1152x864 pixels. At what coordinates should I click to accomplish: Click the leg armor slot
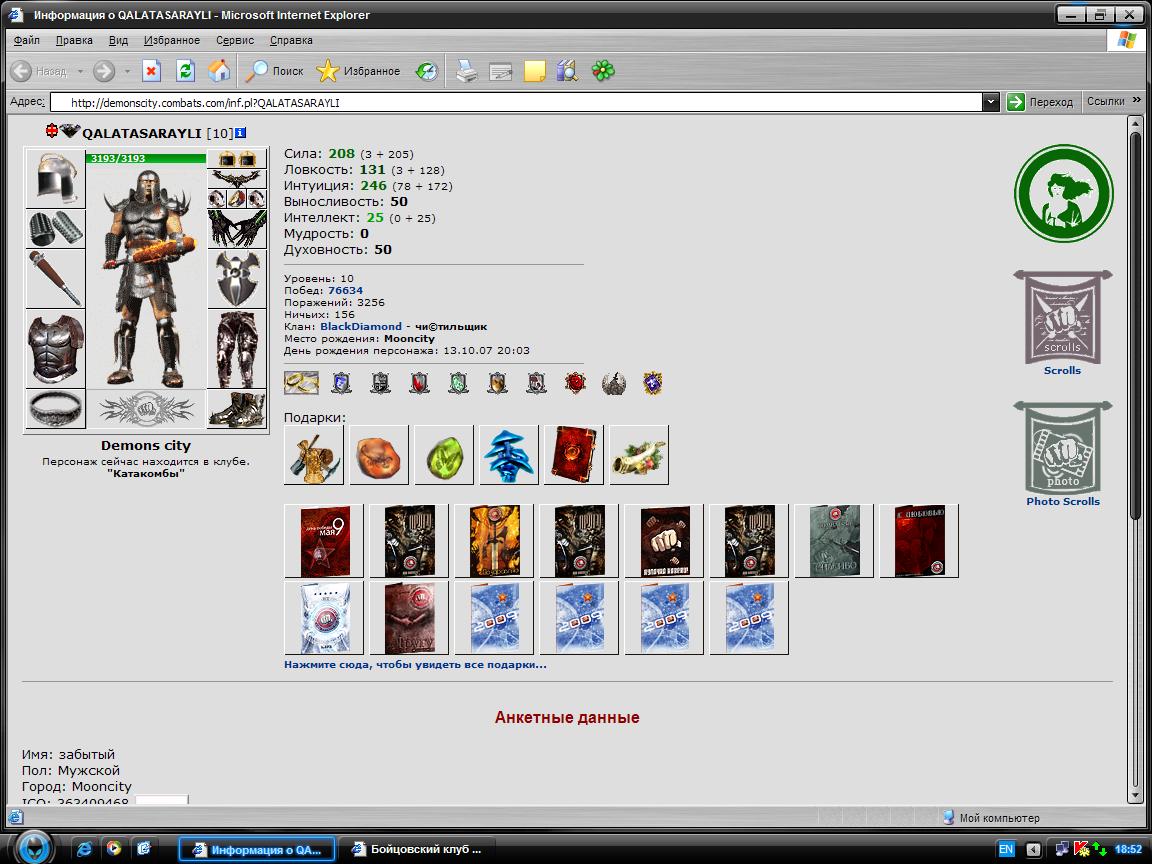click(x=237, y=348)
